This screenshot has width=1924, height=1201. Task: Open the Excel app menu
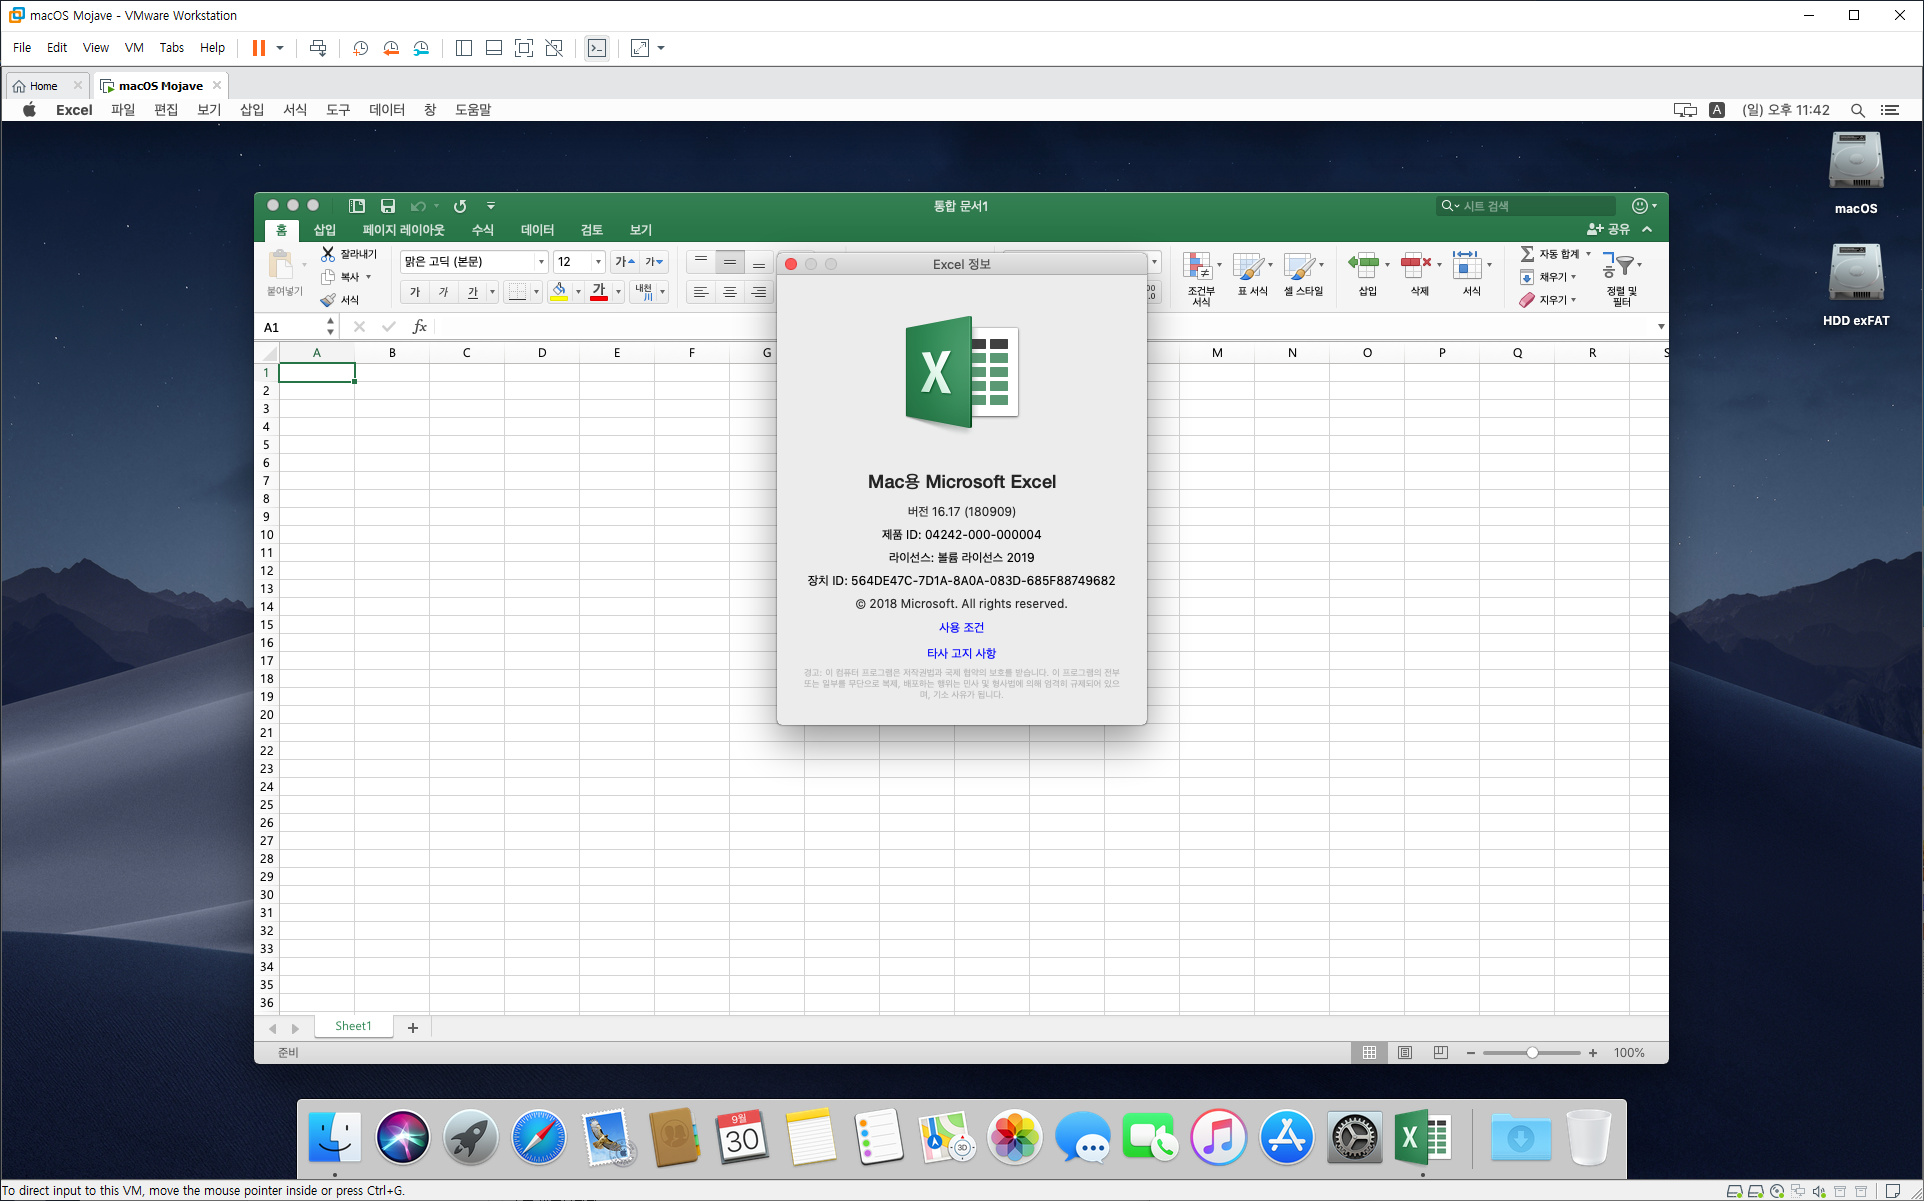coord(74,110)
